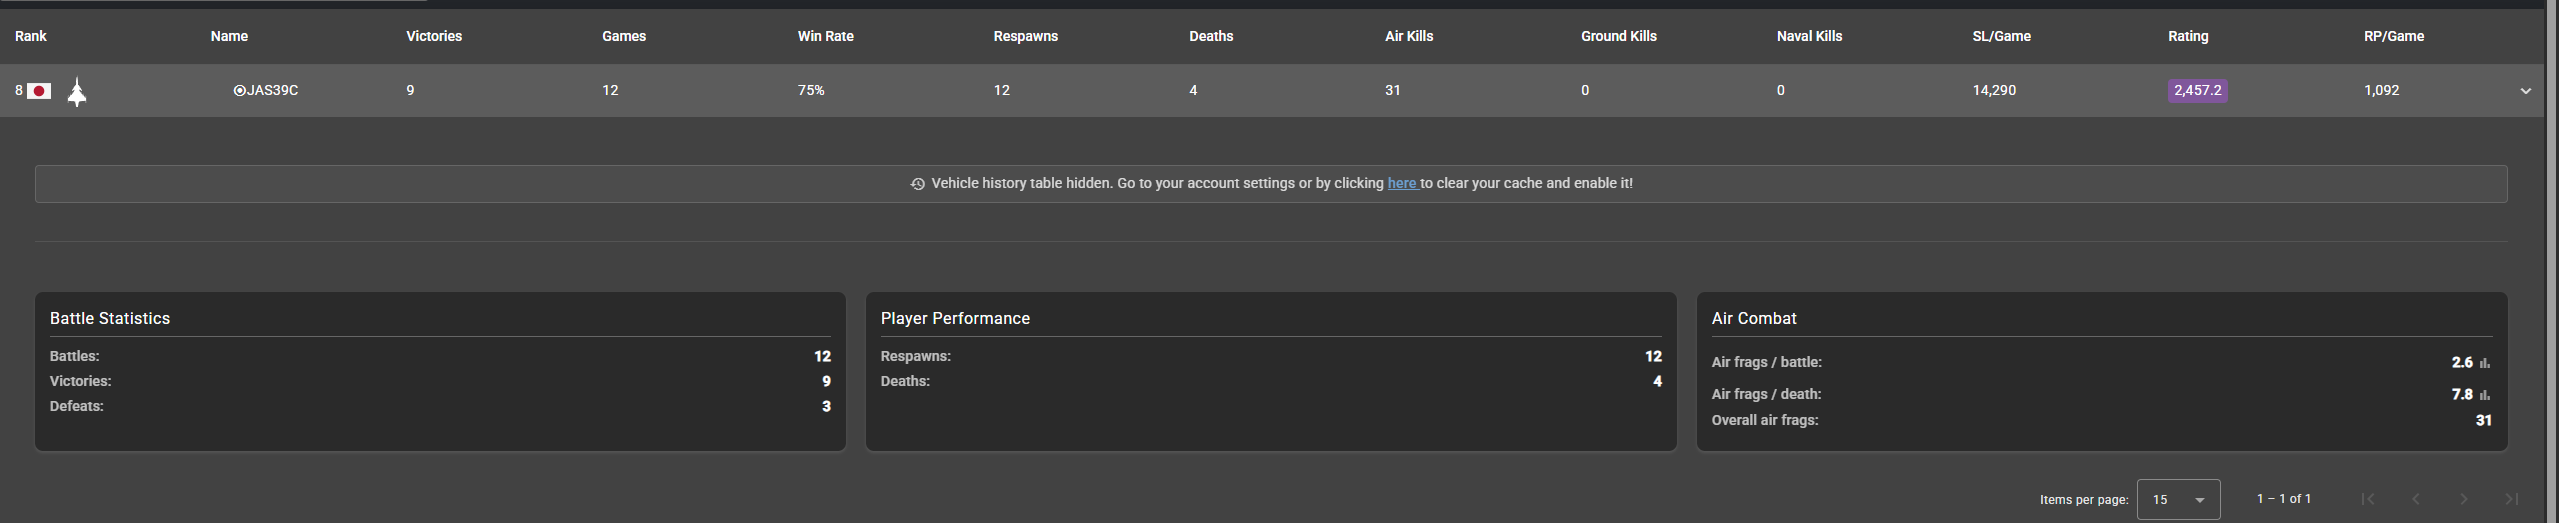This screenshot has width=2559, height=523.
Task: Click the chart icon beside Air frags / death
Action: click(2485, 395)
